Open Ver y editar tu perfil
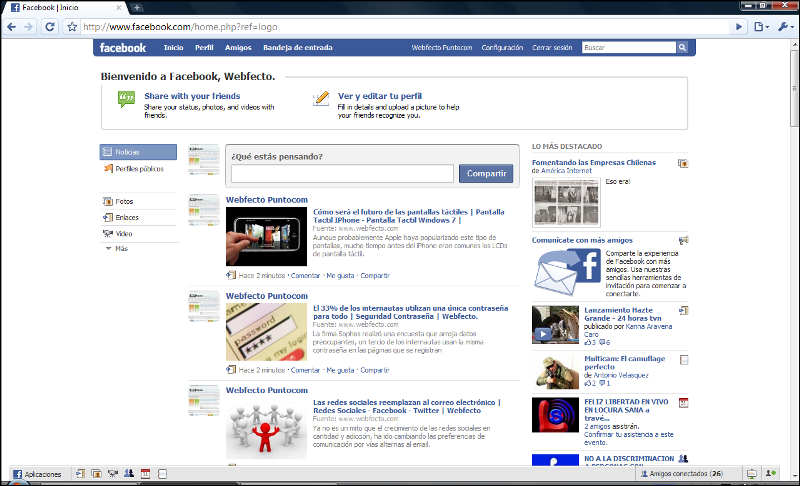800x486 pixels. [x=380, y=96]
